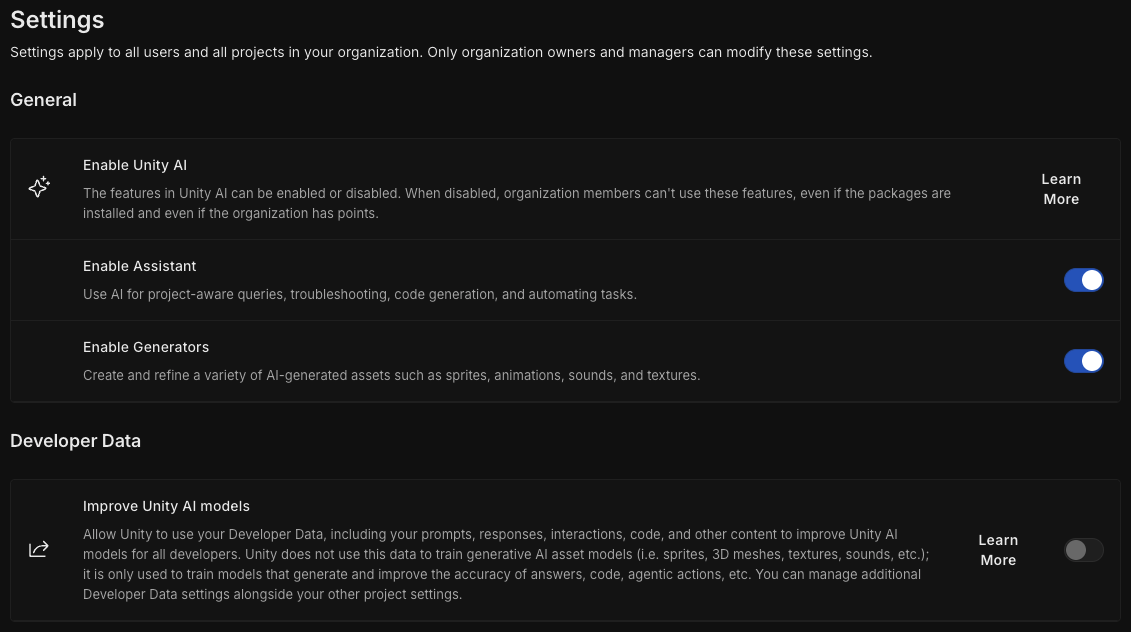Disable the Enable Generators switch
Image resolution: width=1131 pixels, height=632 pixels.
1083,361
